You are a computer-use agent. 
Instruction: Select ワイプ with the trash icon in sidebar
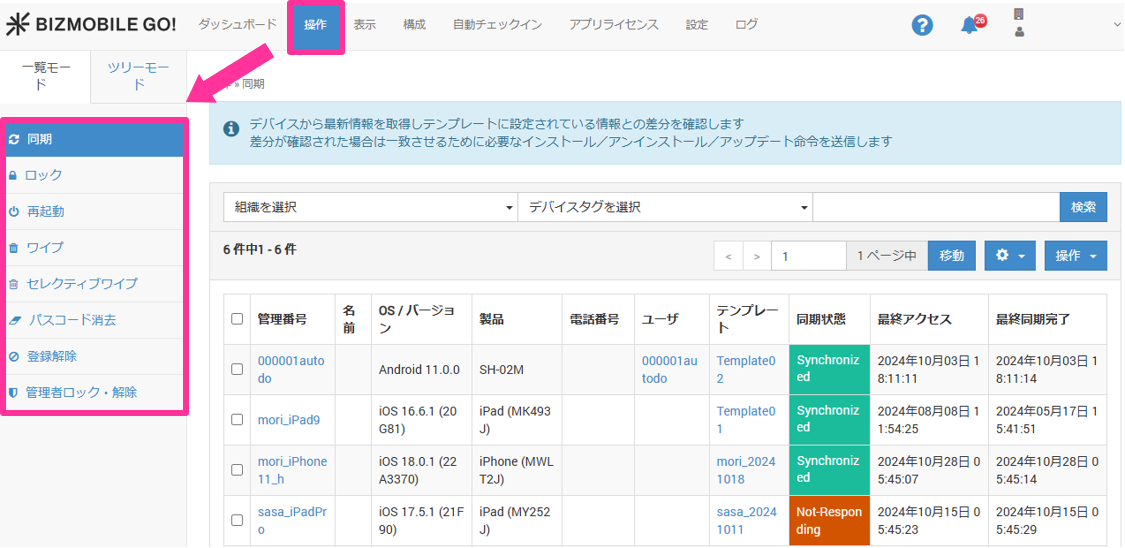click(x=45, y=247)
